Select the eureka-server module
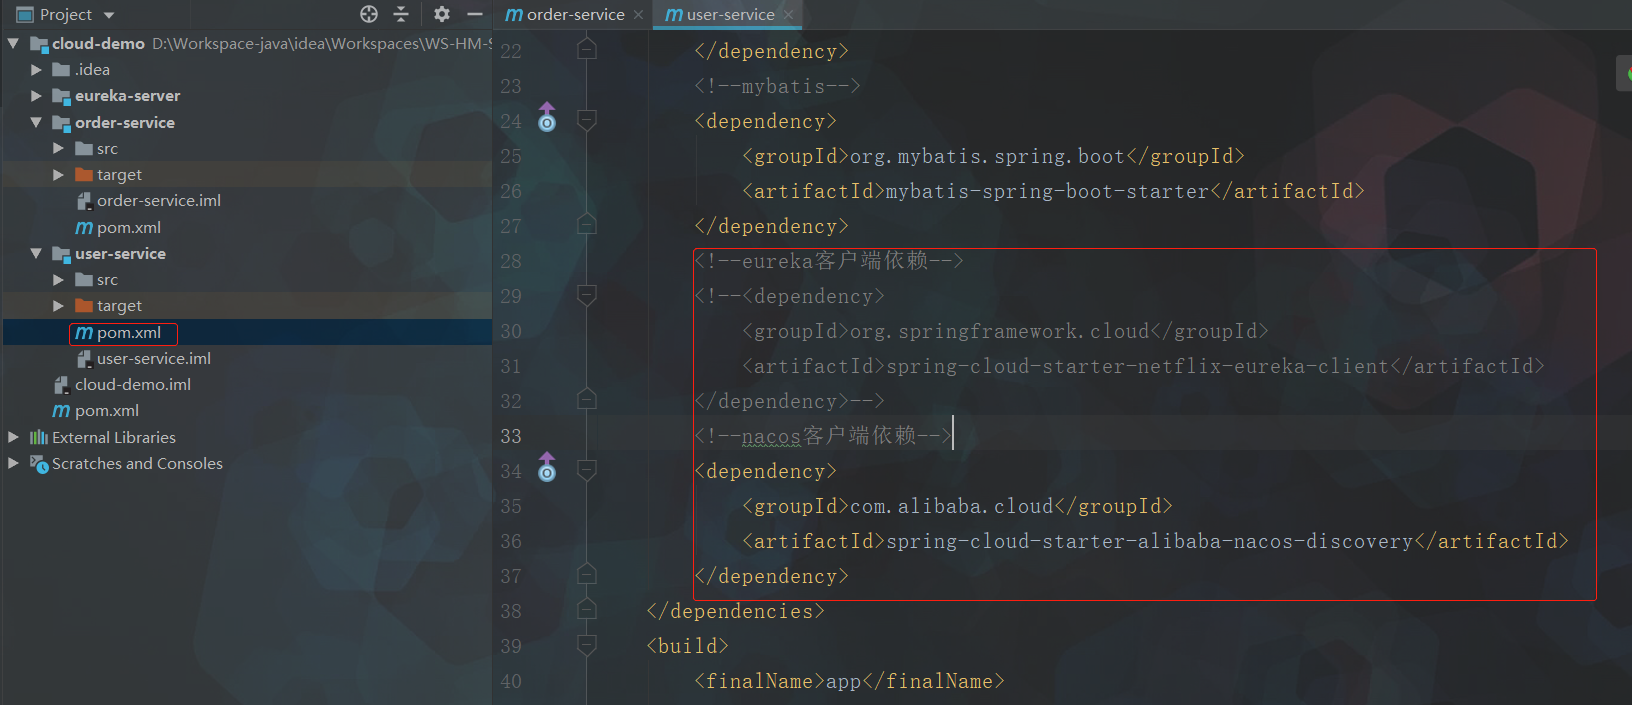Image resolution: width=1632 pixels, height=705 pixels. click(x=127, y=96)
